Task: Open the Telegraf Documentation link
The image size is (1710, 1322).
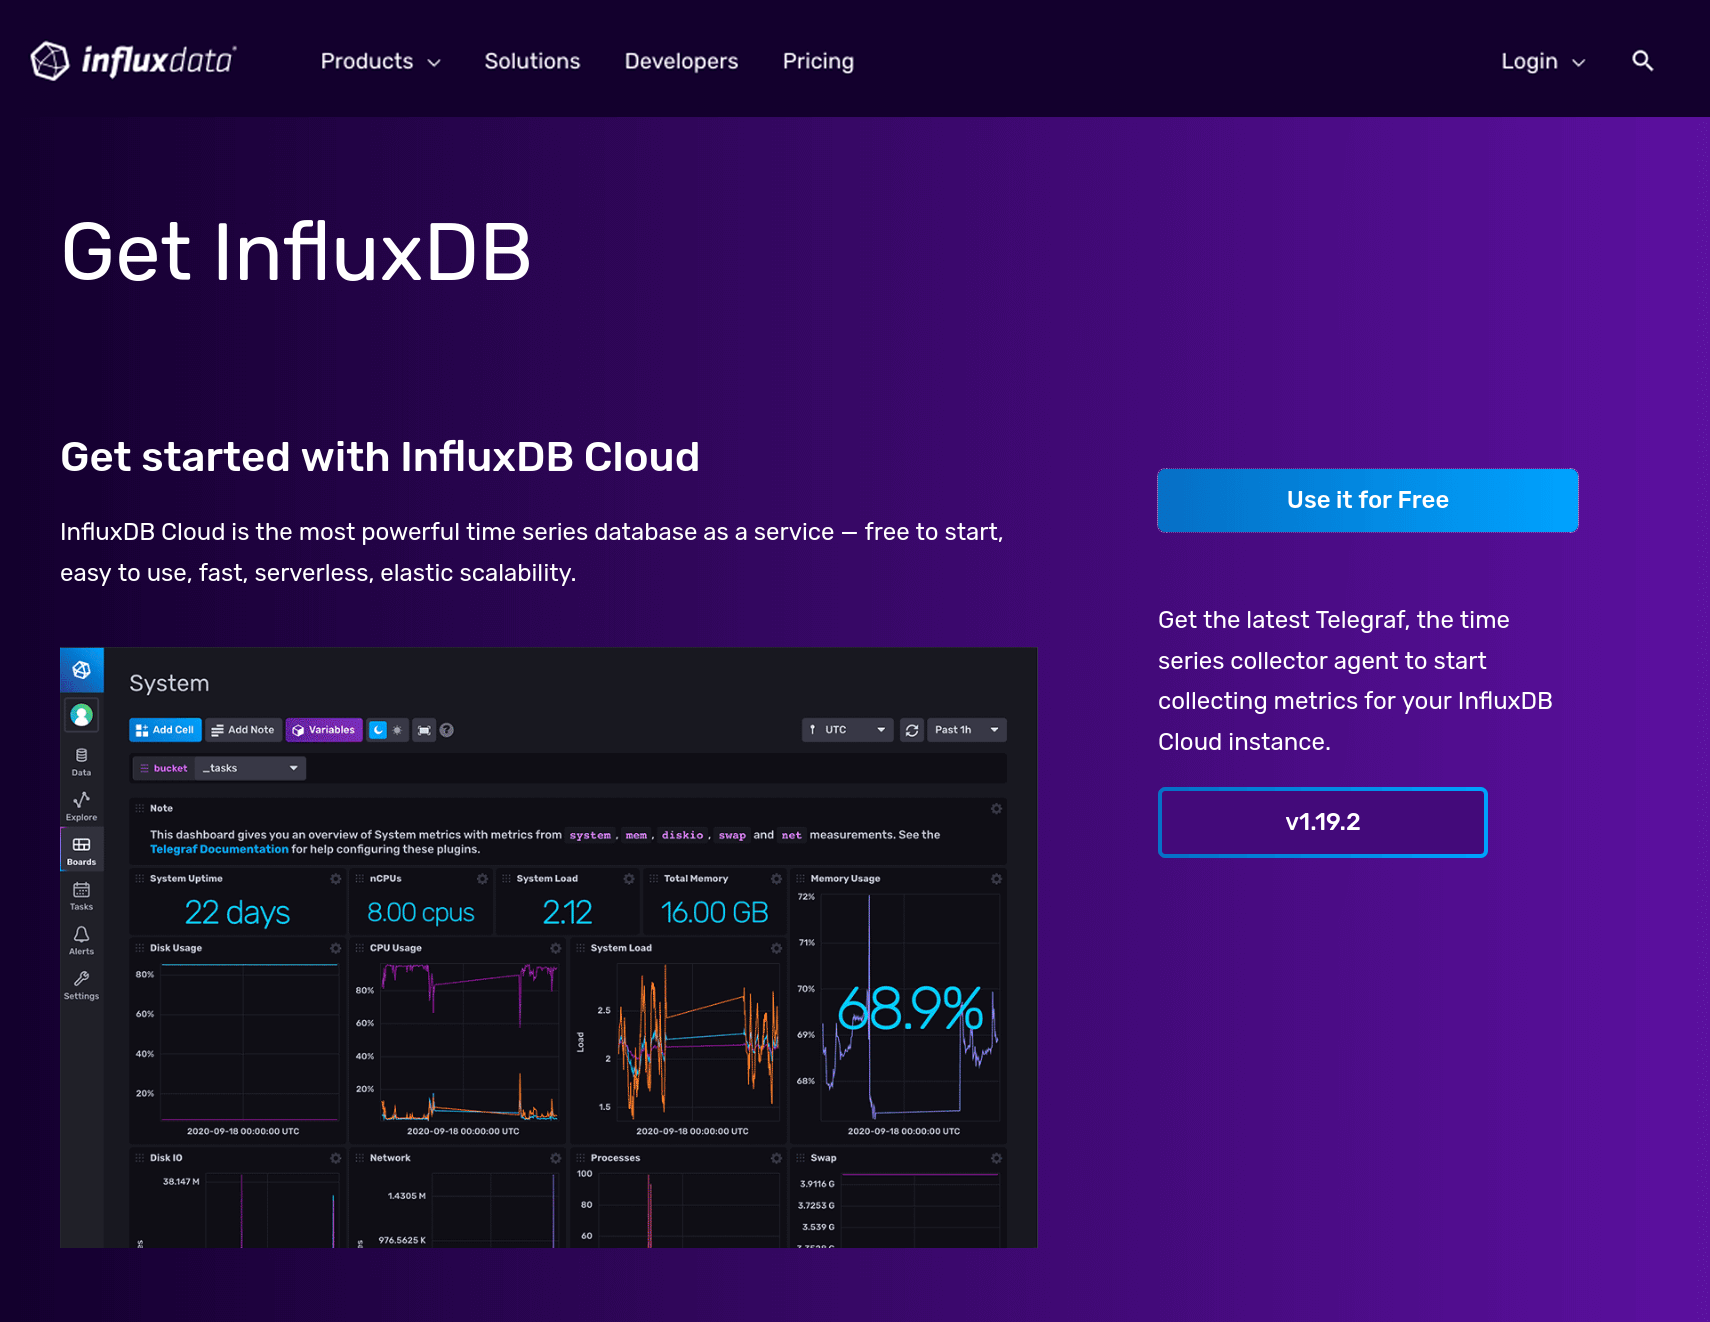Action: (x=218, y=848)
